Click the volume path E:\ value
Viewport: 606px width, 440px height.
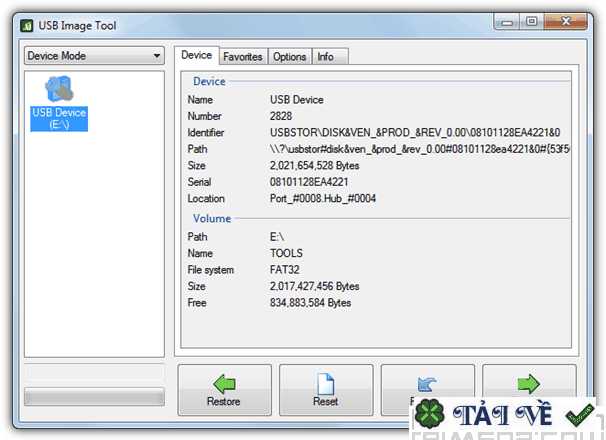point(277,237)
